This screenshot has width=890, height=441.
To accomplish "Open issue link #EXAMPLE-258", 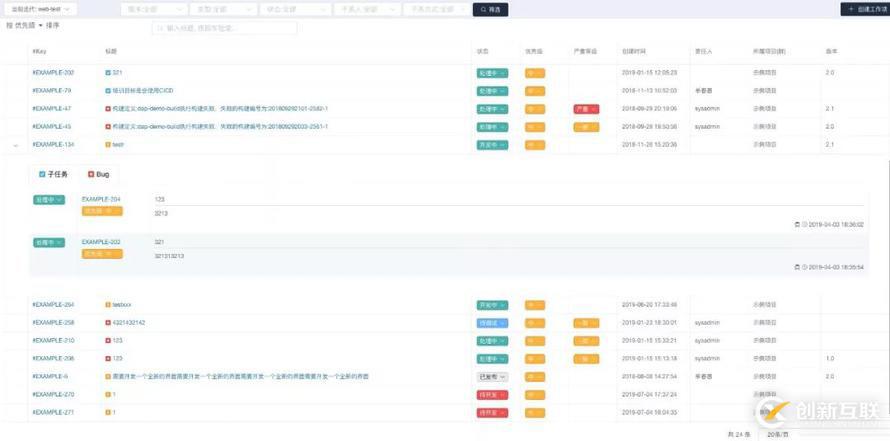I will pyautogui.click(x=53, y=322).
